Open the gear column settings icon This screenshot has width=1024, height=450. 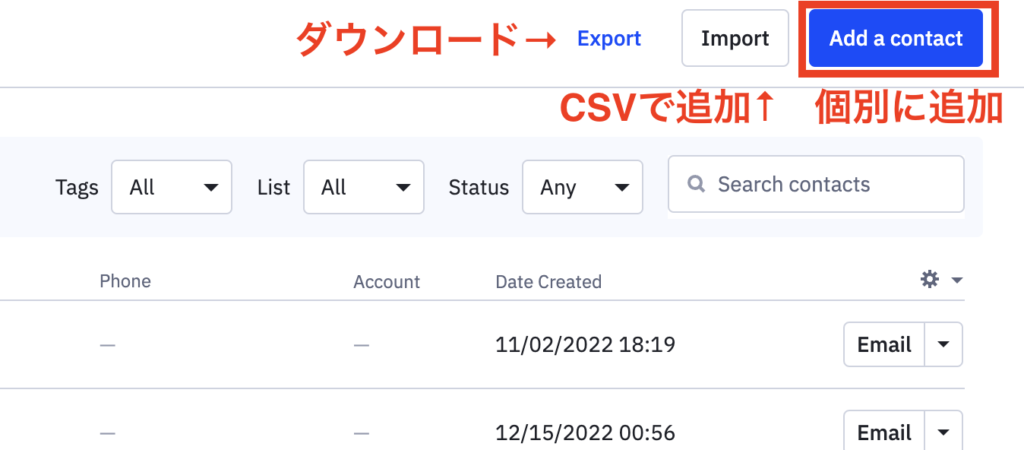pyautogui.click(x=929, y=280)
